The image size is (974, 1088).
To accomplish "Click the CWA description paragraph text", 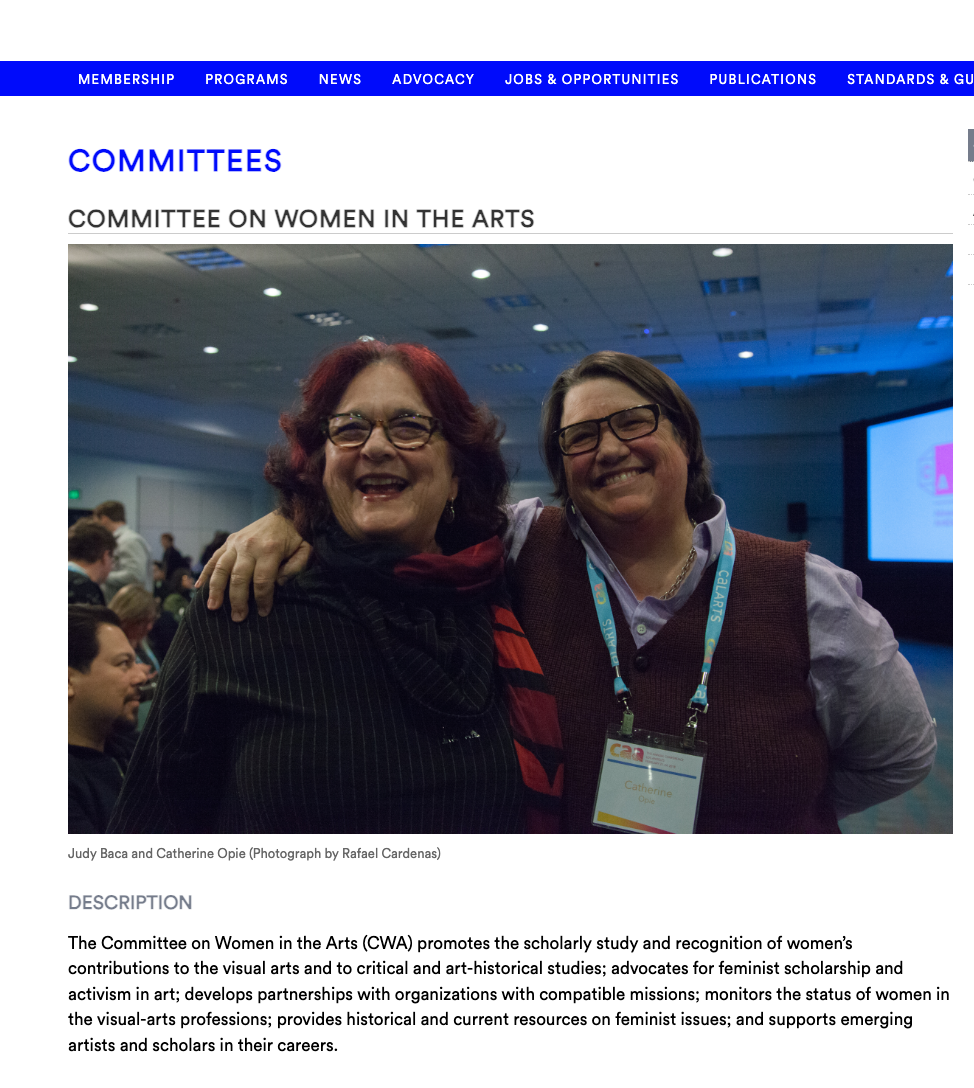I will [x=509, y=994].
